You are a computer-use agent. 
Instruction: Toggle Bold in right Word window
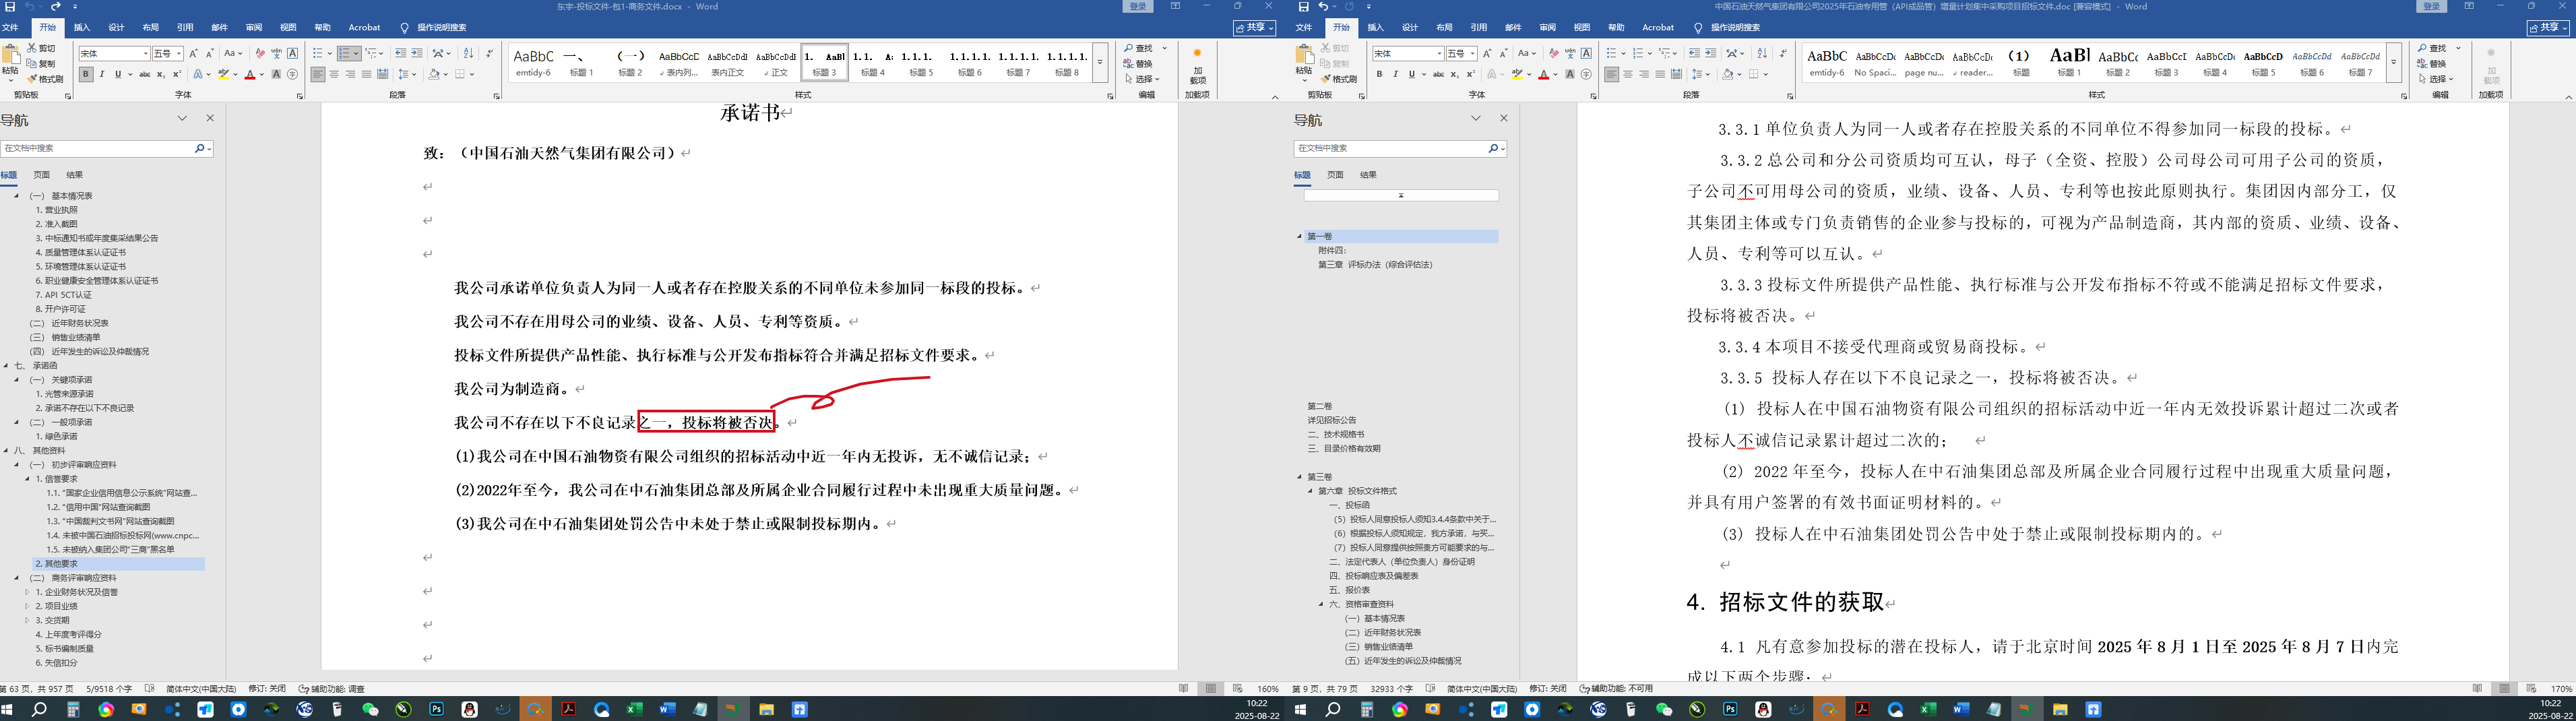[1380, 74]
